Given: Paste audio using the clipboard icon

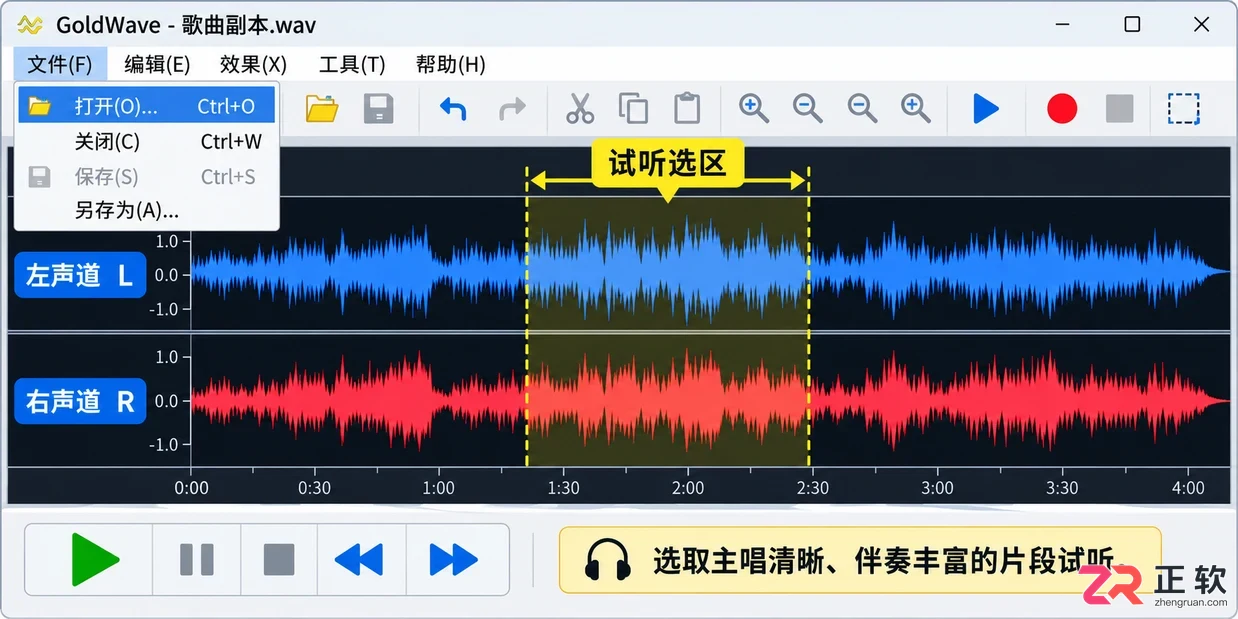Looking at the screenshot, I should pos(687,108).
